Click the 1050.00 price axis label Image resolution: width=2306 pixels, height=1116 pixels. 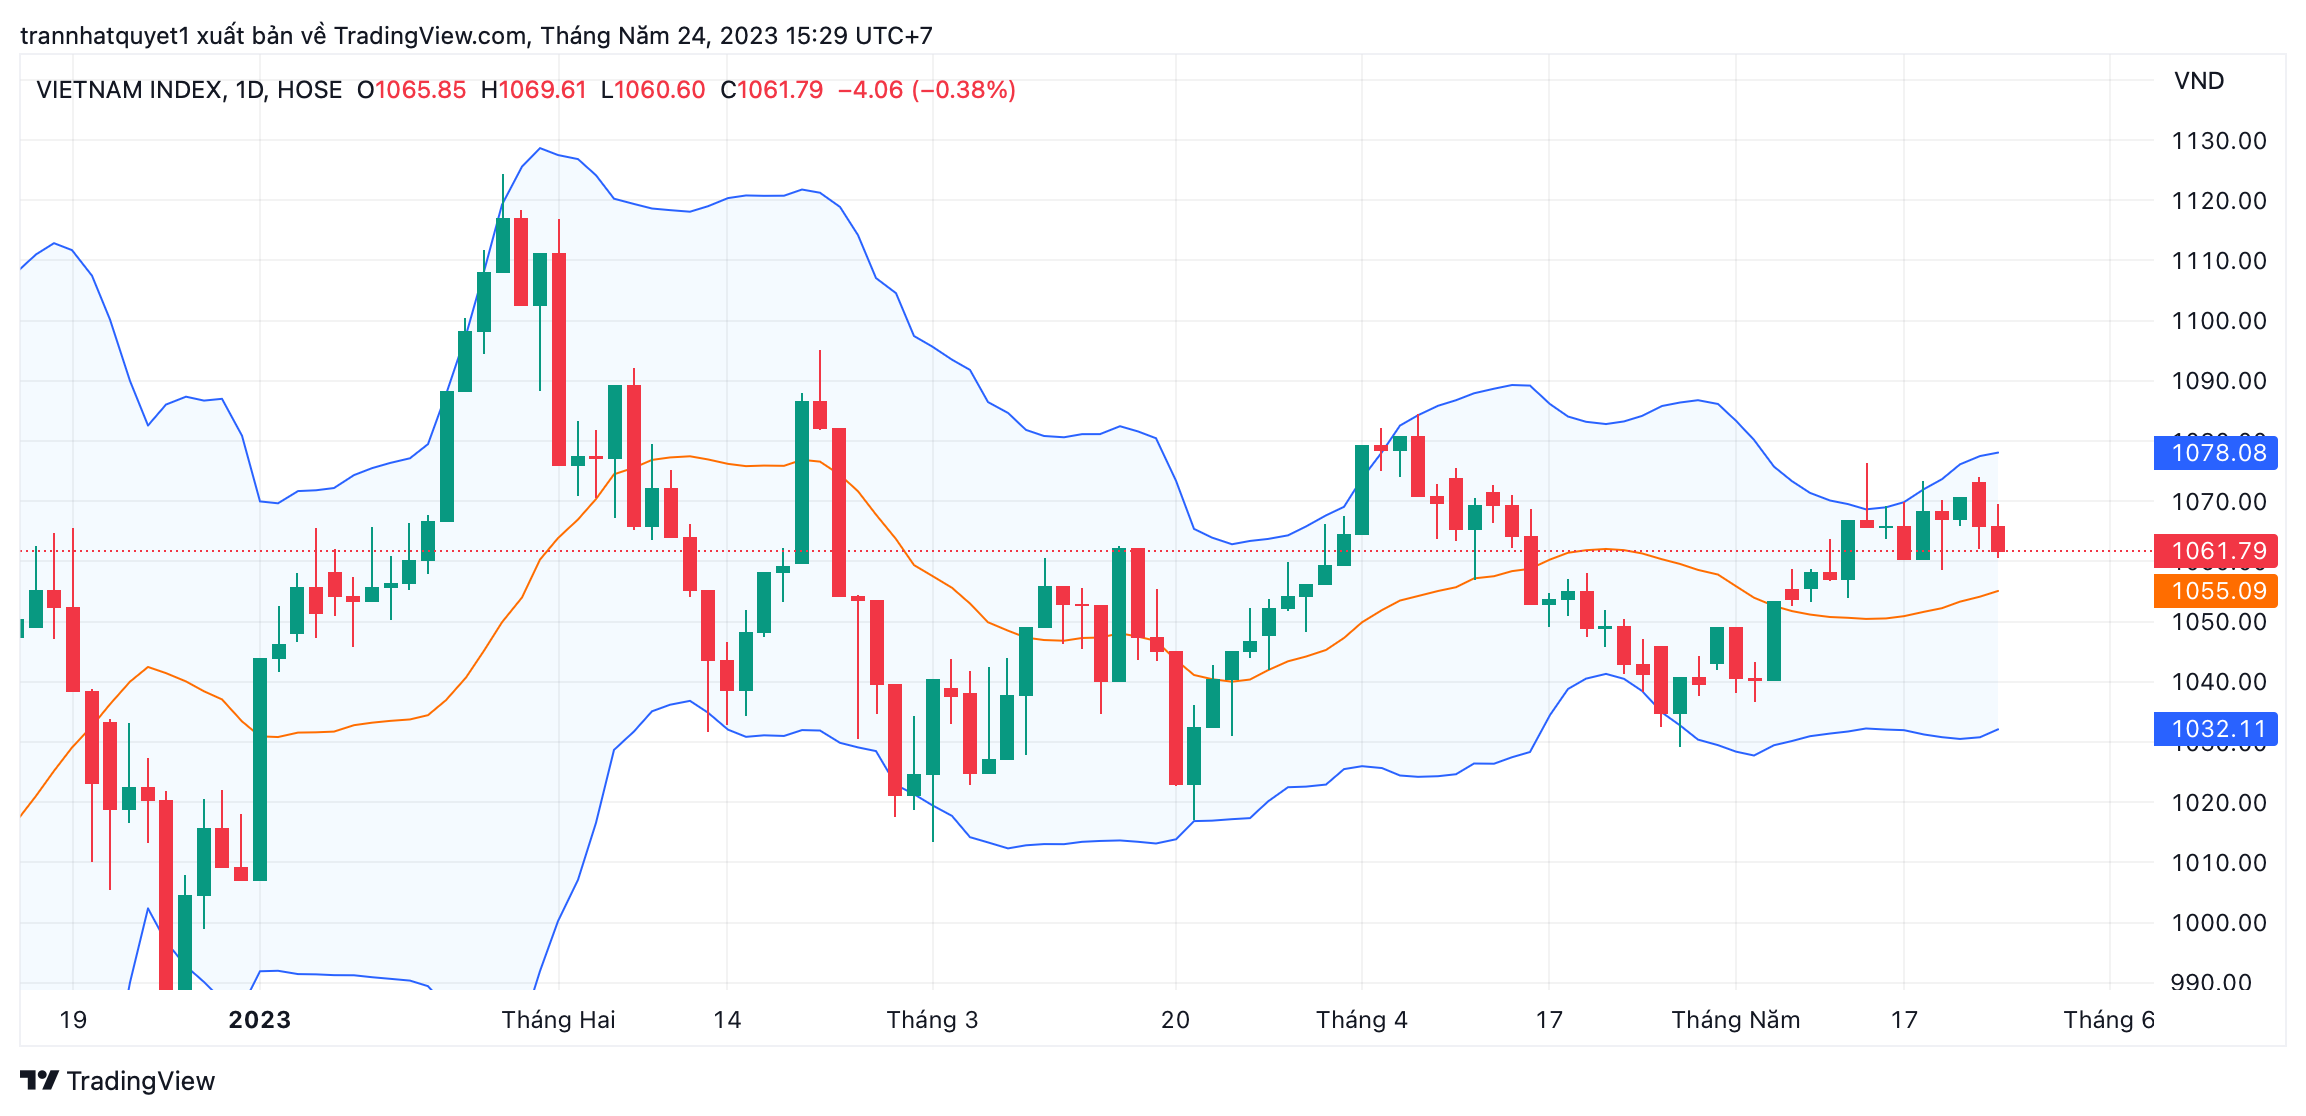(x=2219, y=622)
